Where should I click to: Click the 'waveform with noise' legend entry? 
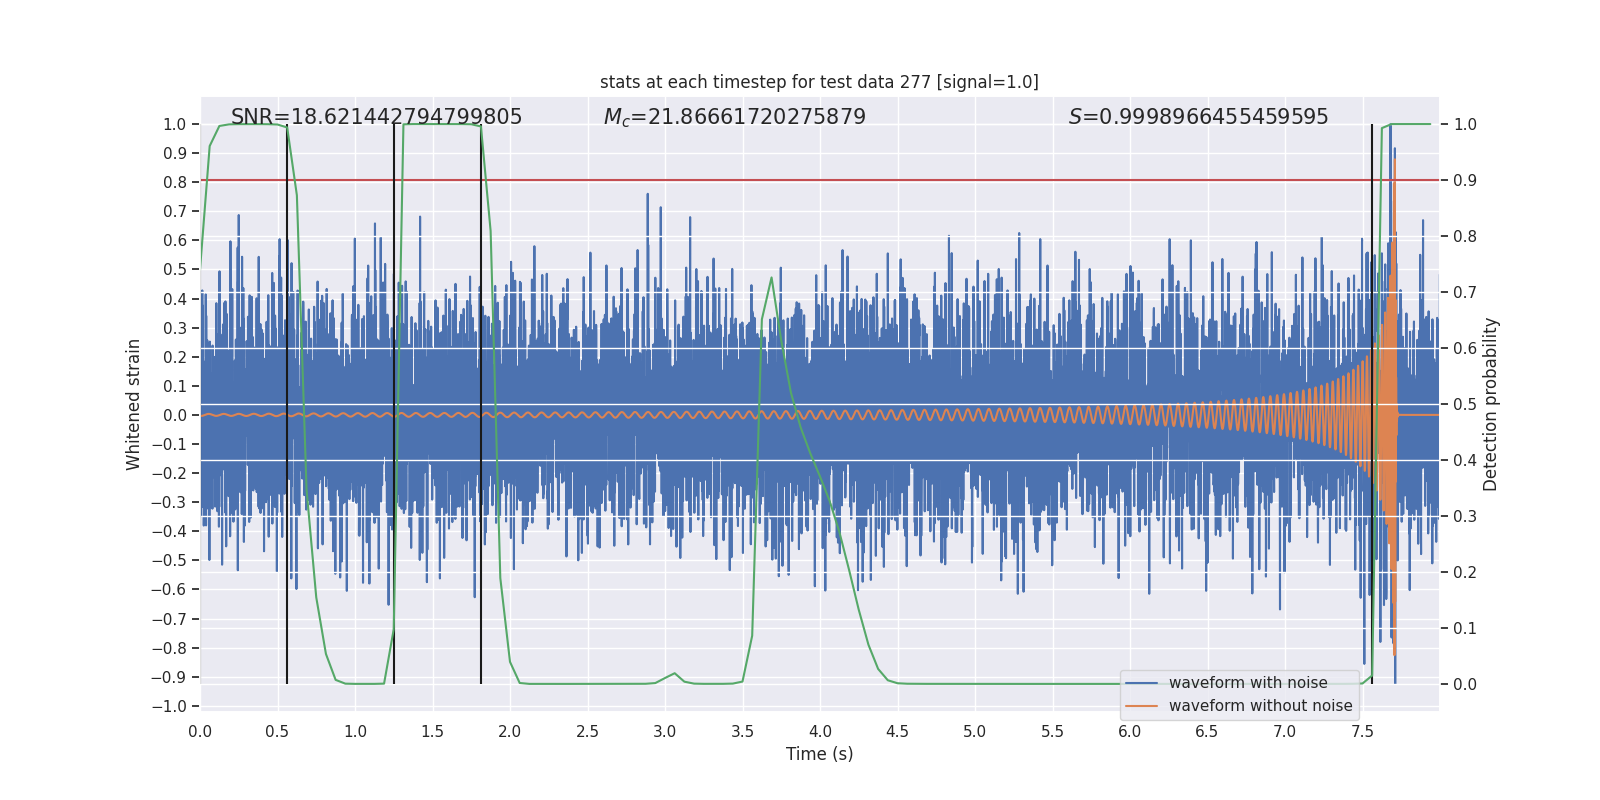[1248, 683]
